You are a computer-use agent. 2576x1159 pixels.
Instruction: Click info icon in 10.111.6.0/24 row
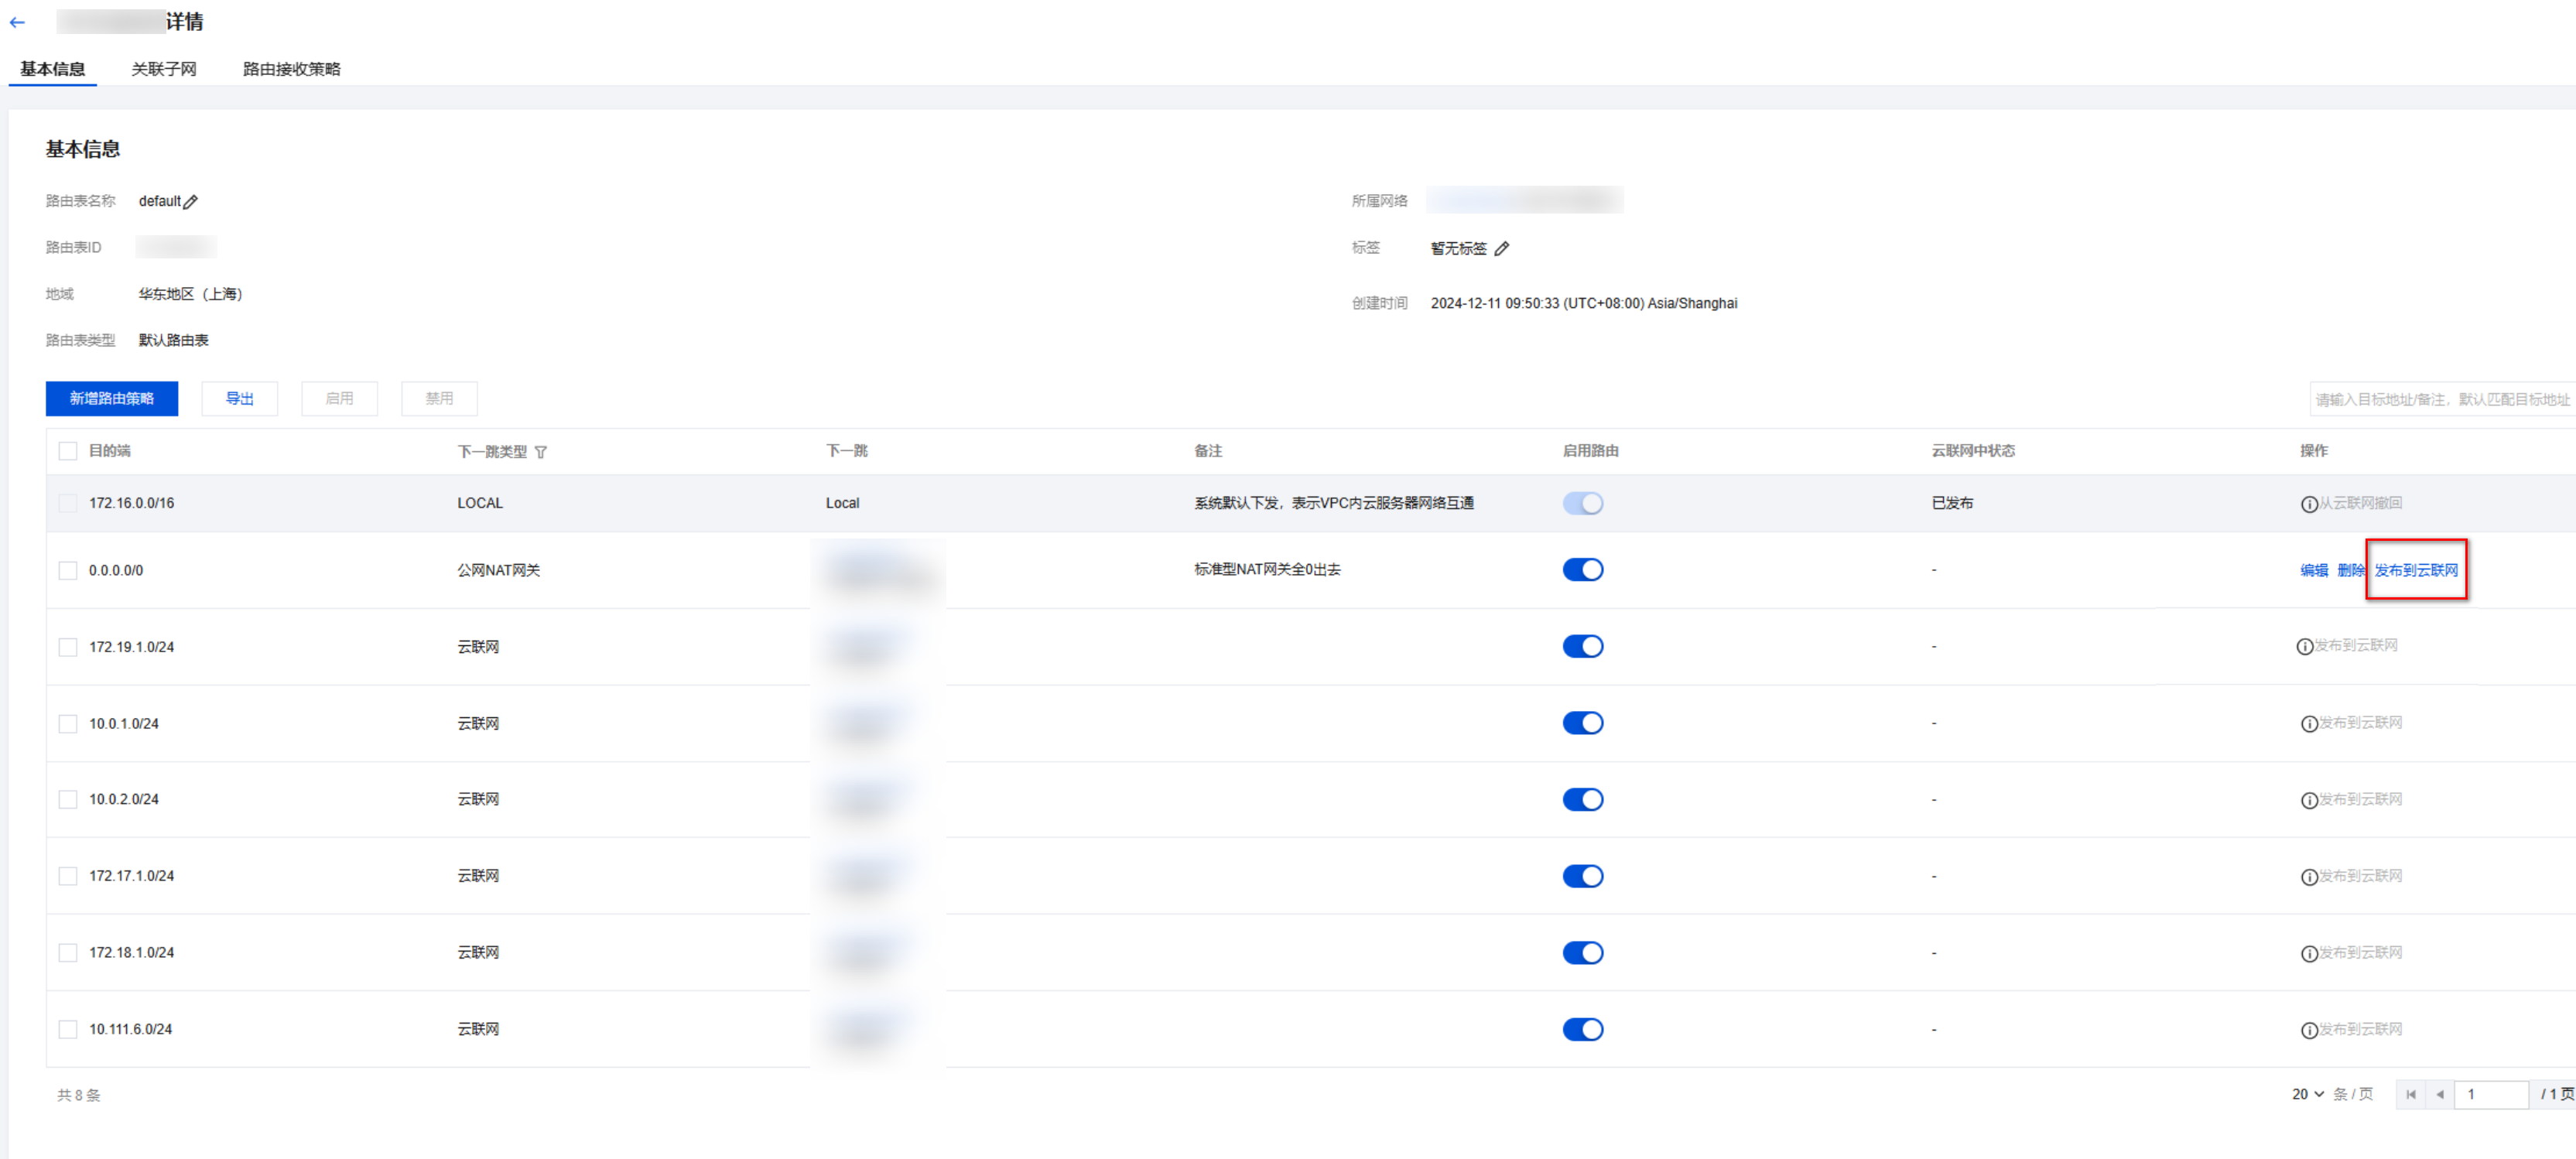(x=2308, y=1030)
